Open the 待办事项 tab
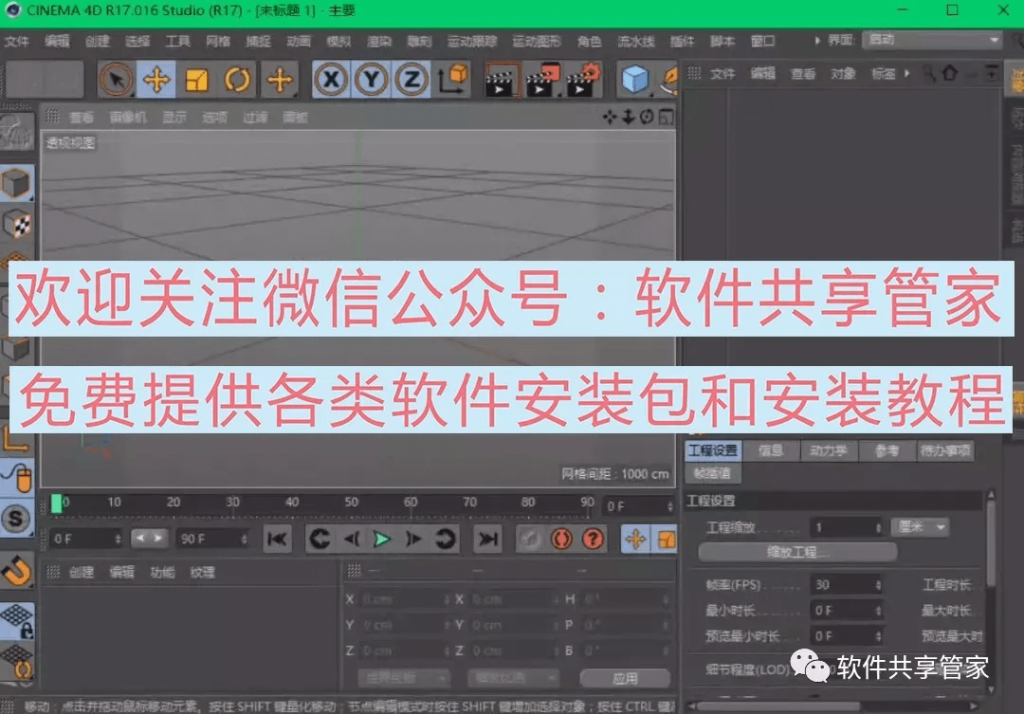This screenshot has width=1024, height=714. pyautogui.click(x=944, y=450)
